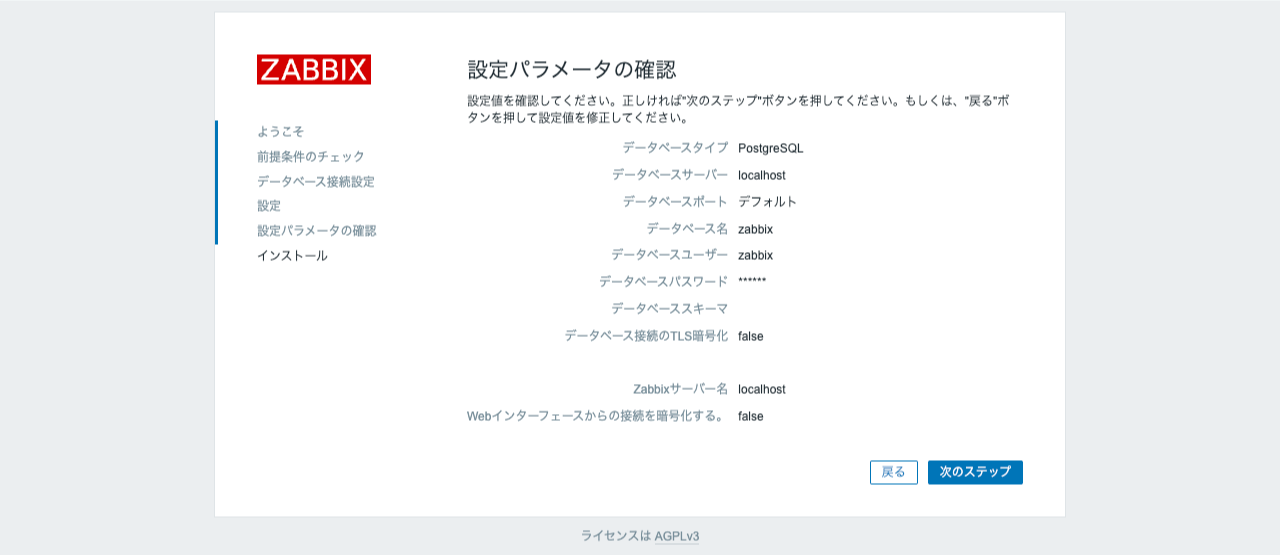Open the AGPLv3 license link
The width and height of the screenshot is (1280, 555).
click(x=677, y=536)
